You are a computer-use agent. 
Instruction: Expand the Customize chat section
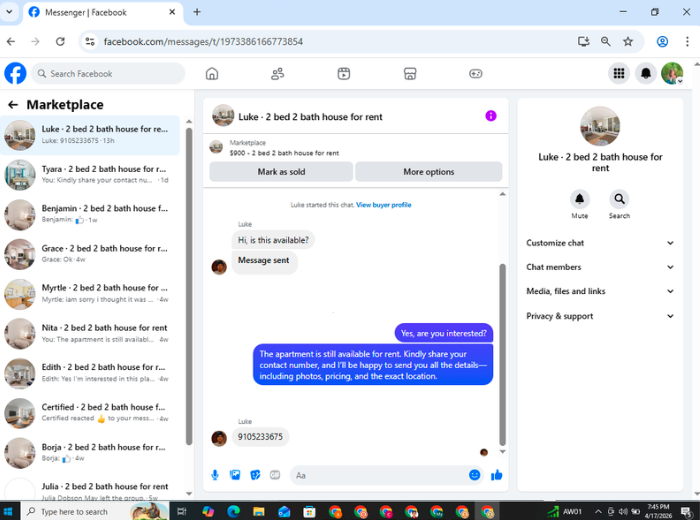coord(600,243)
